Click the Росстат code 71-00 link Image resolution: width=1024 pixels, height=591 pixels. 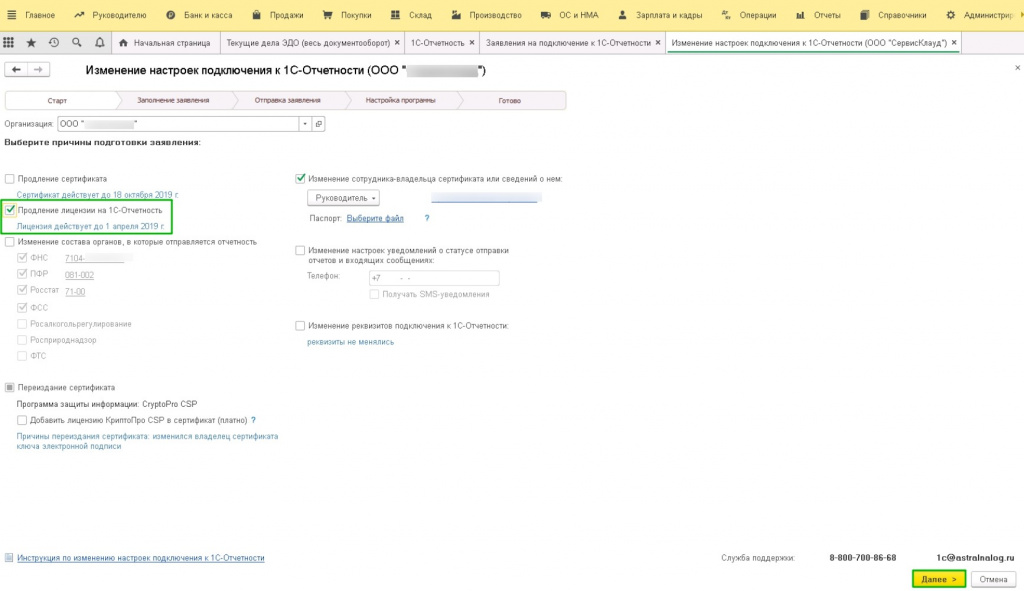click(75, 291)
